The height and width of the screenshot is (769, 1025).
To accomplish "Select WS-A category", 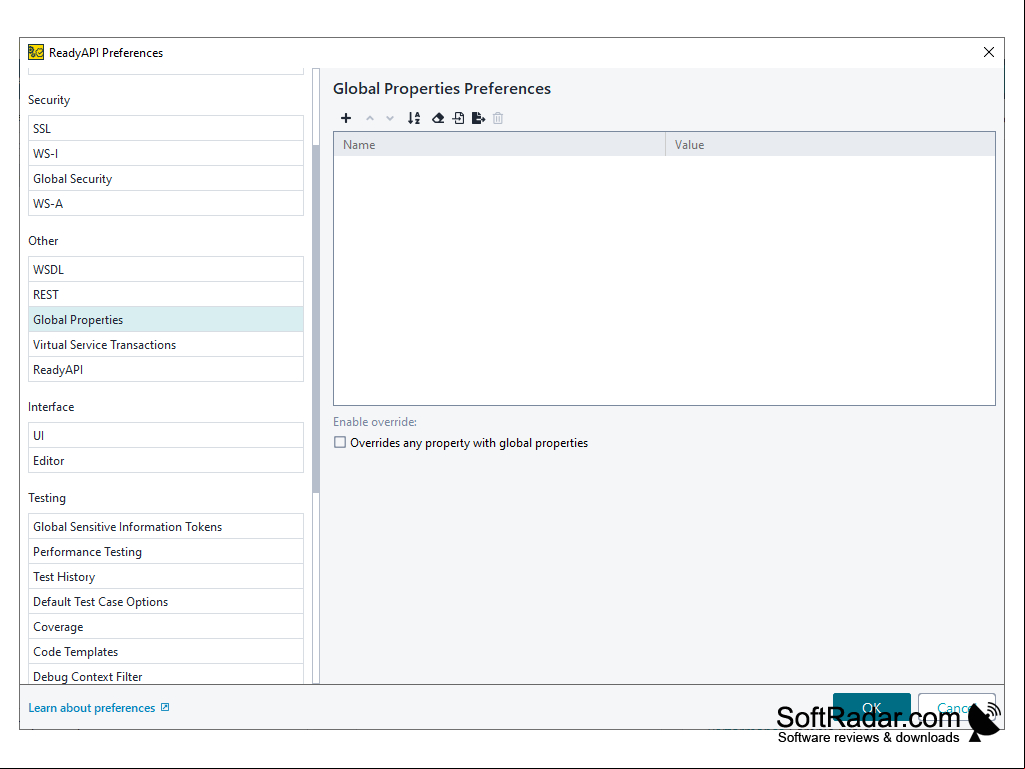I will tap(166, 203).
